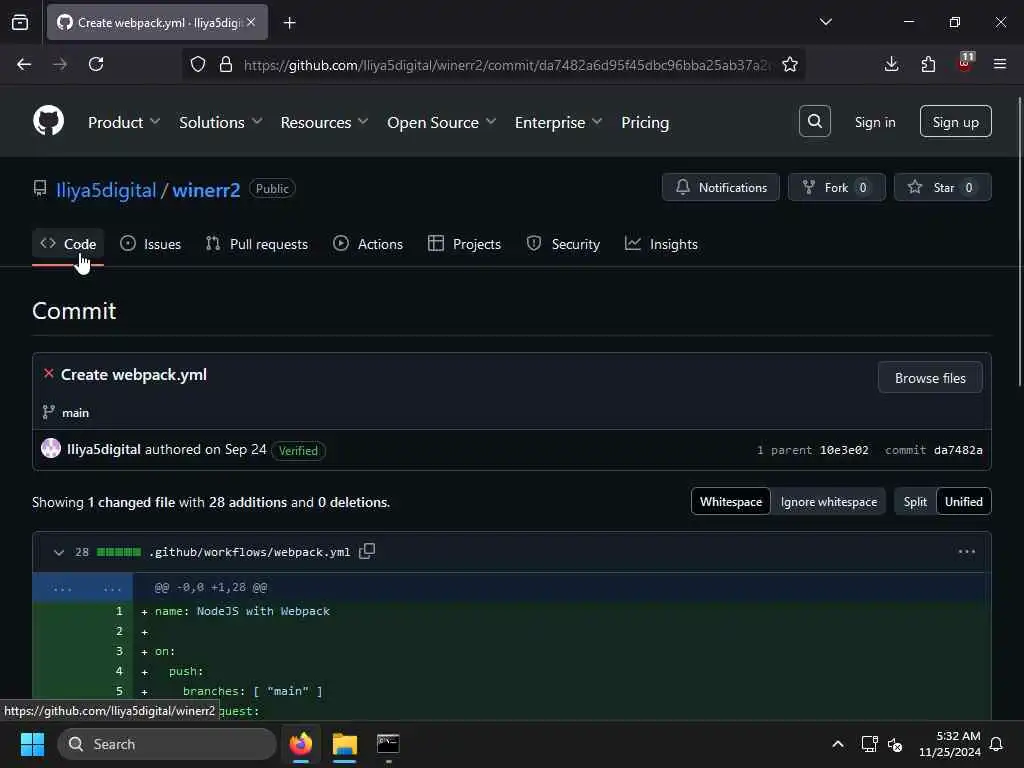1024x768 pixels.
Task: Show hidden system tray icons
Action: click(x=838, y=744)
